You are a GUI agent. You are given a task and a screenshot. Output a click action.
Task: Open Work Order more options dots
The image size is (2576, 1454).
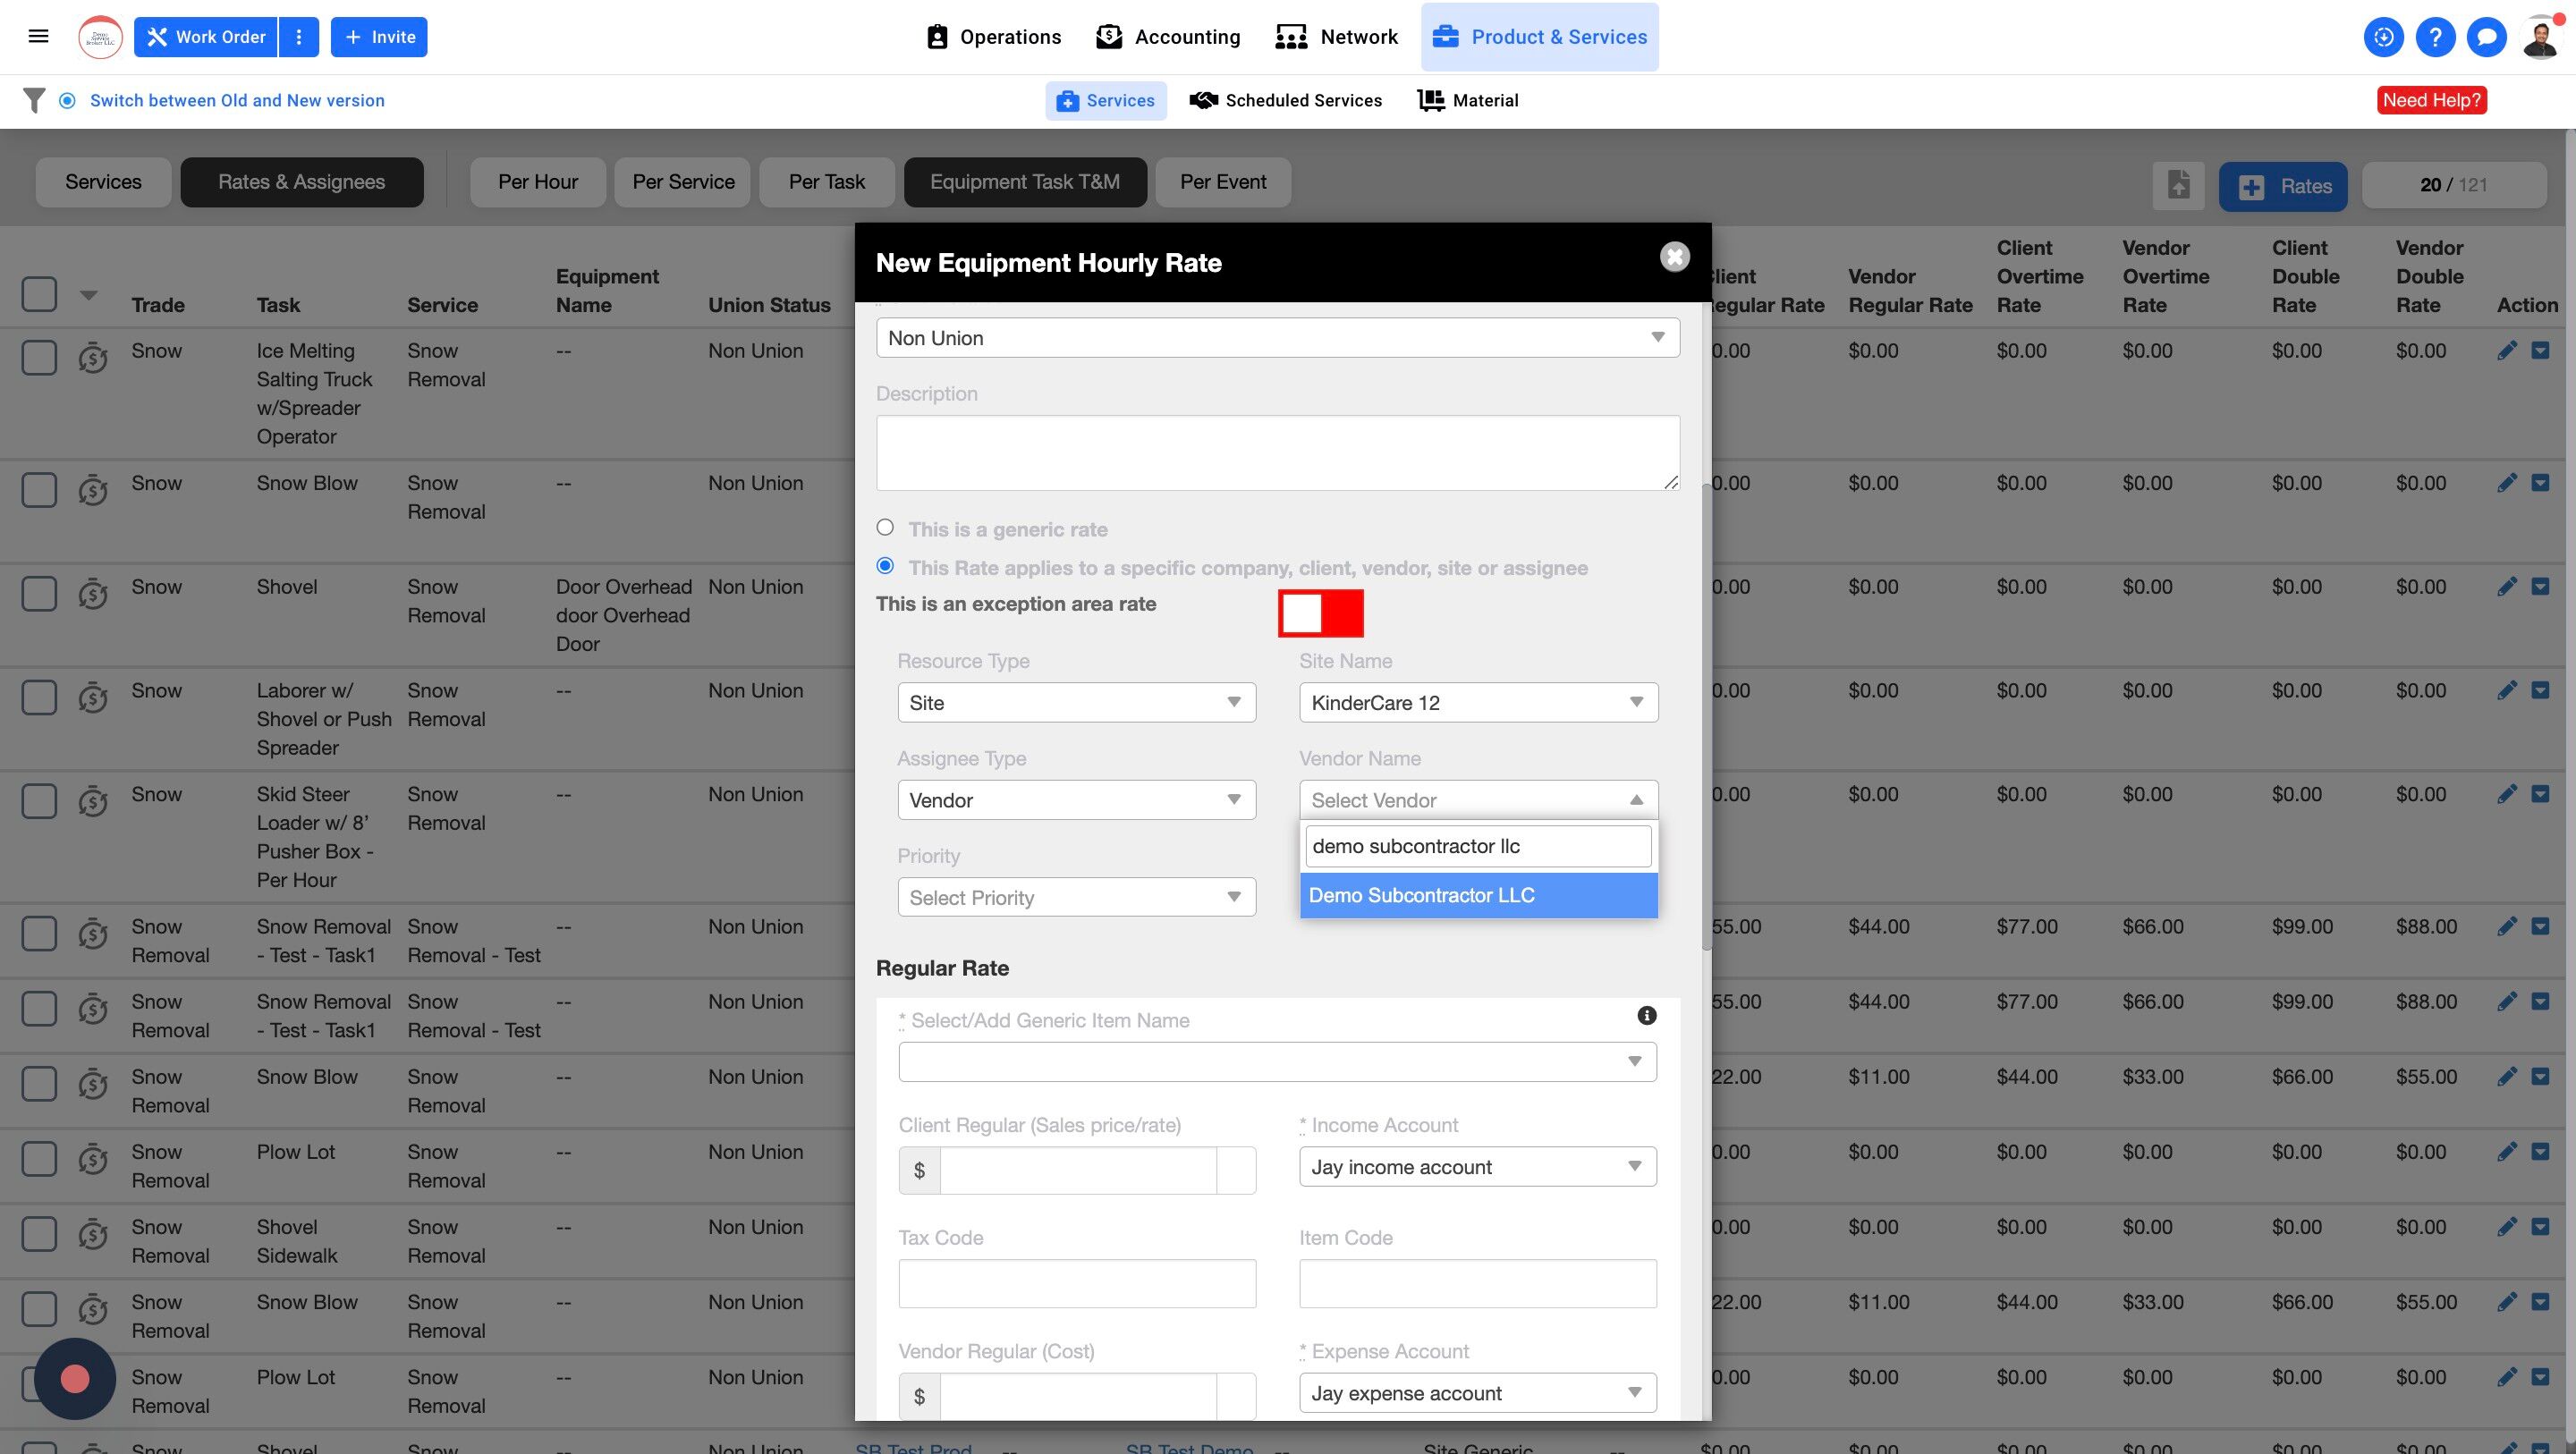coord(298,37)
